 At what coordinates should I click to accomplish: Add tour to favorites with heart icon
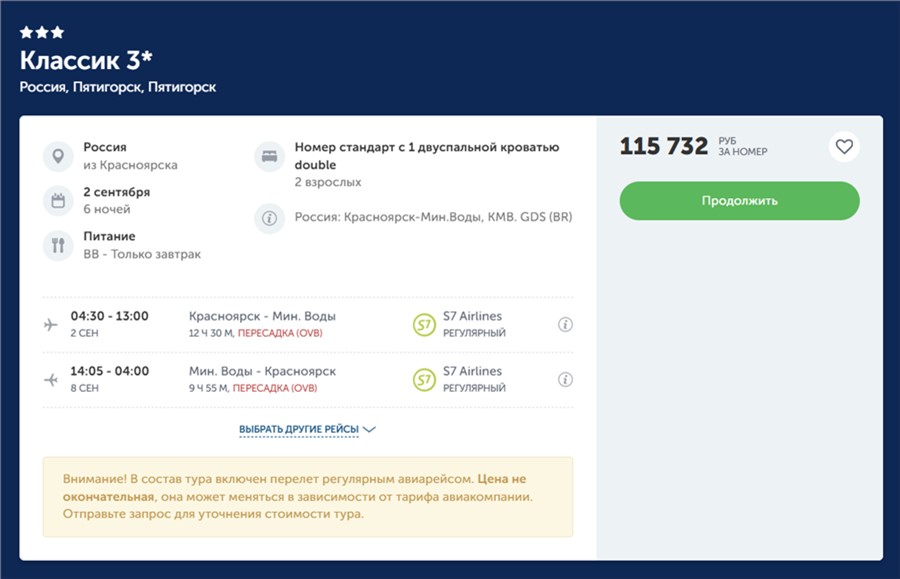(844, 147)
